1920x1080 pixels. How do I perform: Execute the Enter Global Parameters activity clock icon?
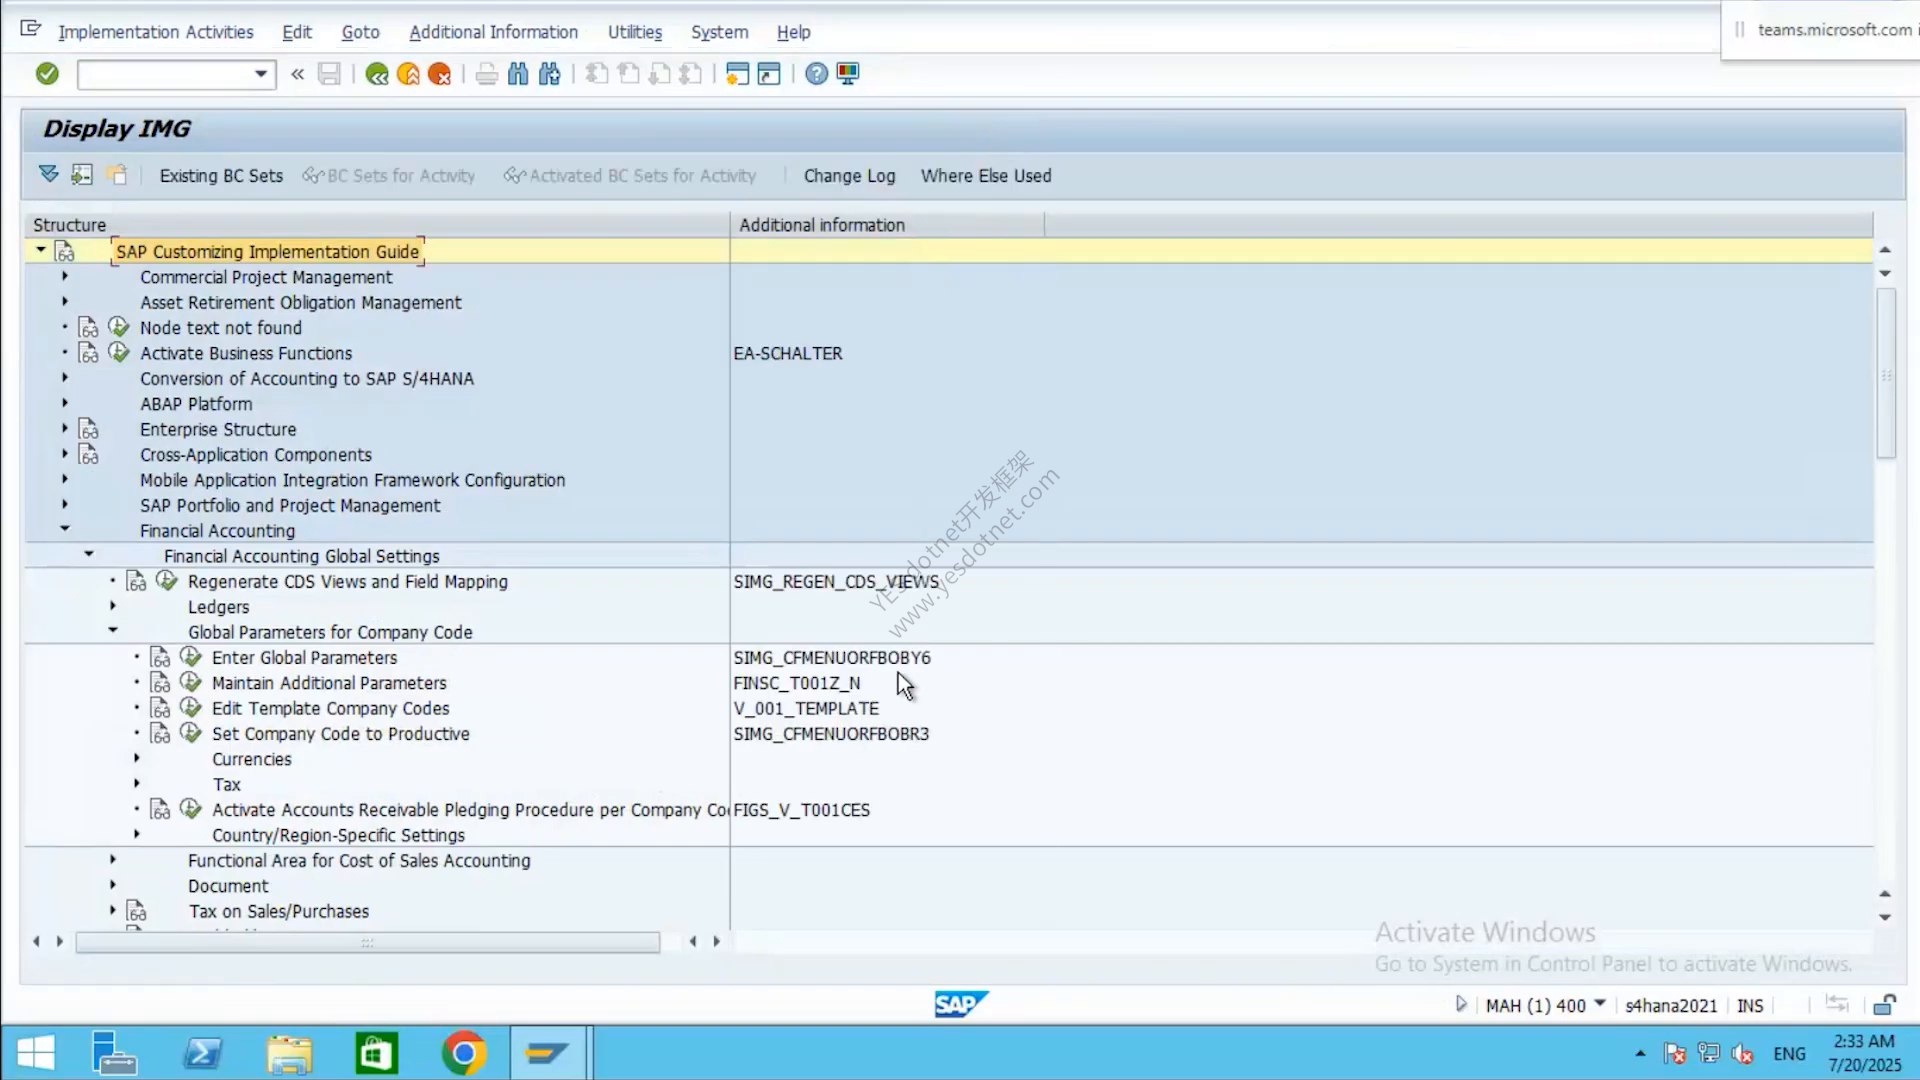coord(190,657)
